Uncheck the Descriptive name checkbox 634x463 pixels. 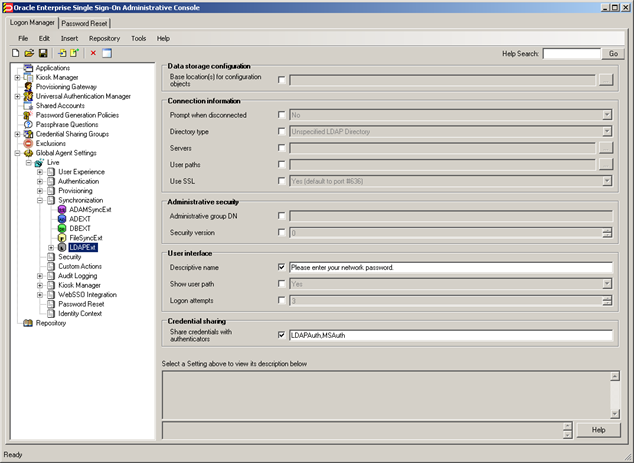coord(282,267)
